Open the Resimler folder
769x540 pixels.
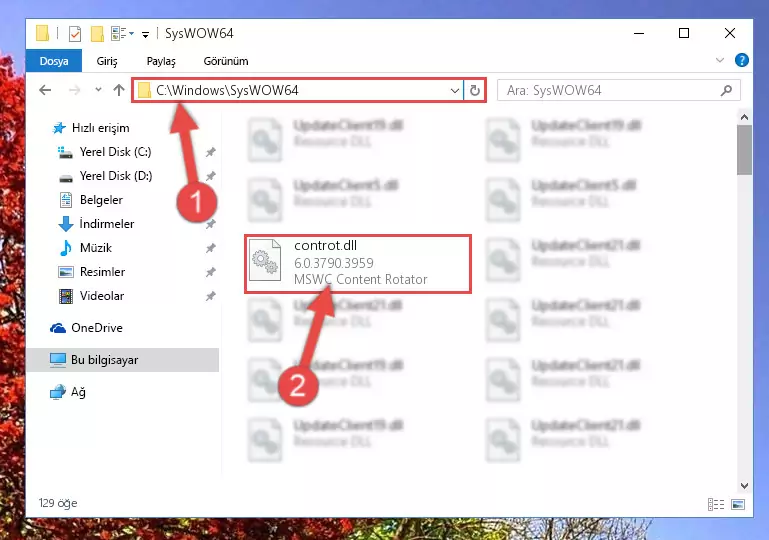click(102, 272)
